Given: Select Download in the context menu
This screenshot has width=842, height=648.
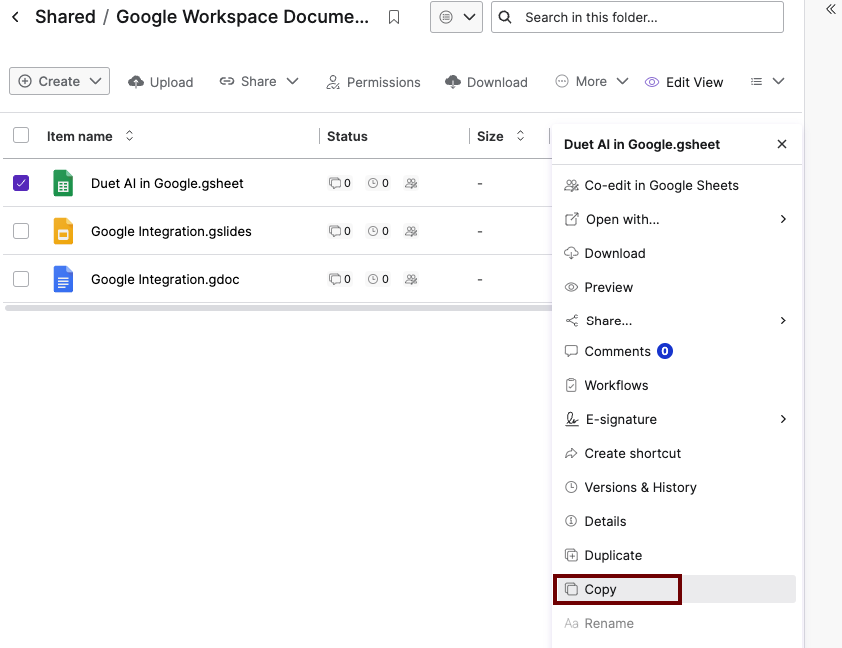Looking at the screenshot, I should (x=677, y=253).
